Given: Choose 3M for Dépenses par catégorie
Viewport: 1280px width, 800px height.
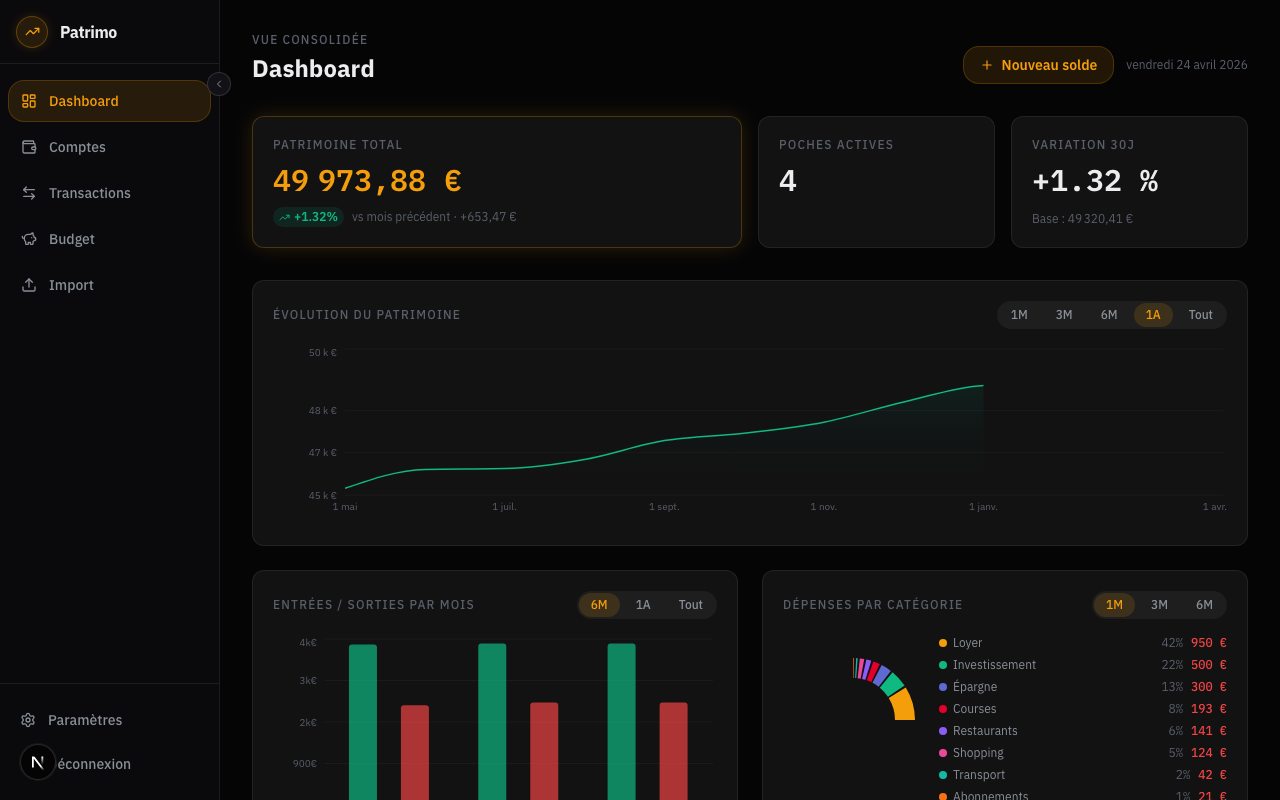Looking at the screenshot, I should [x=1159, y=605].
